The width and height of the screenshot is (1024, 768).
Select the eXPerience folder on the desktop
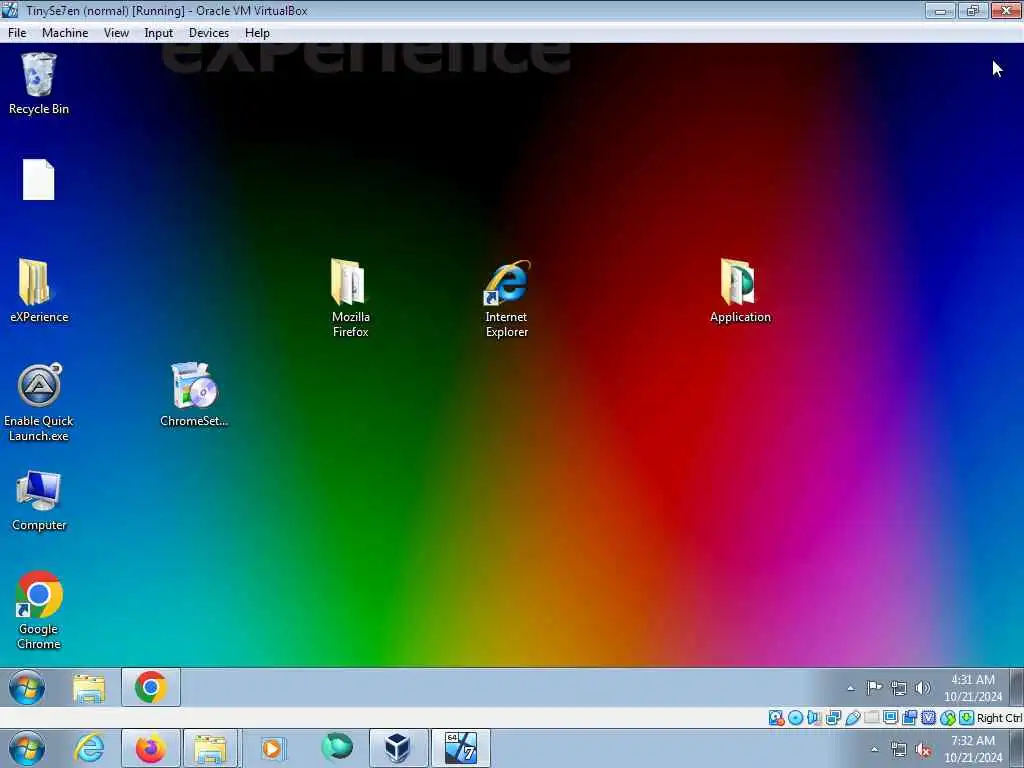point(39,291)
